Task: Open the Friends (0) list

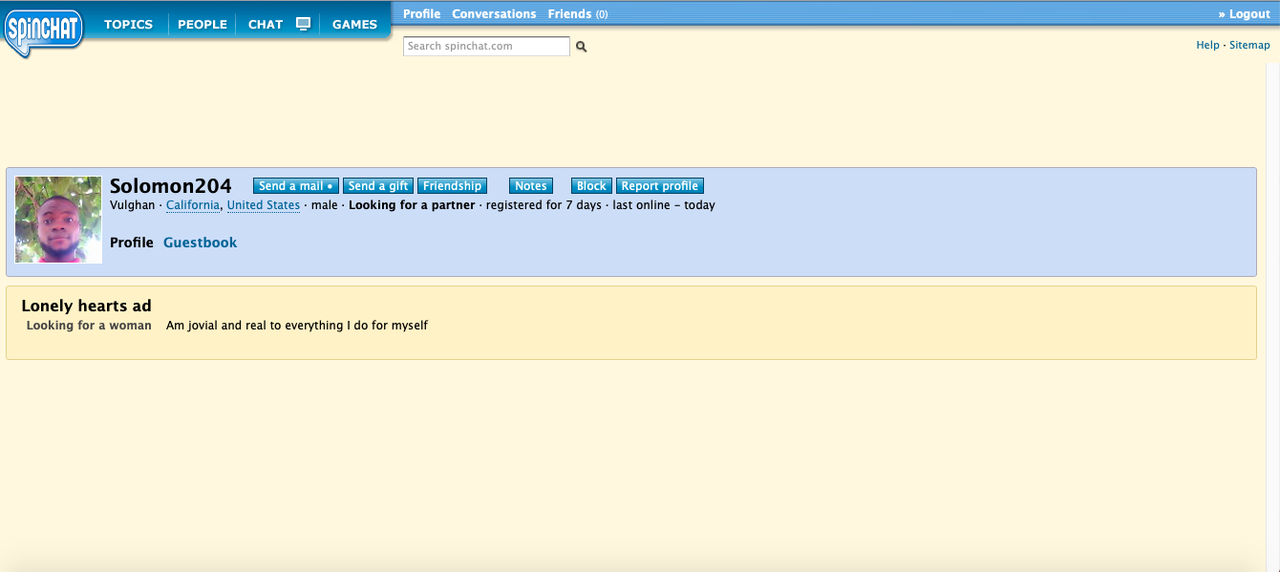Action: (x=577, y=14)
